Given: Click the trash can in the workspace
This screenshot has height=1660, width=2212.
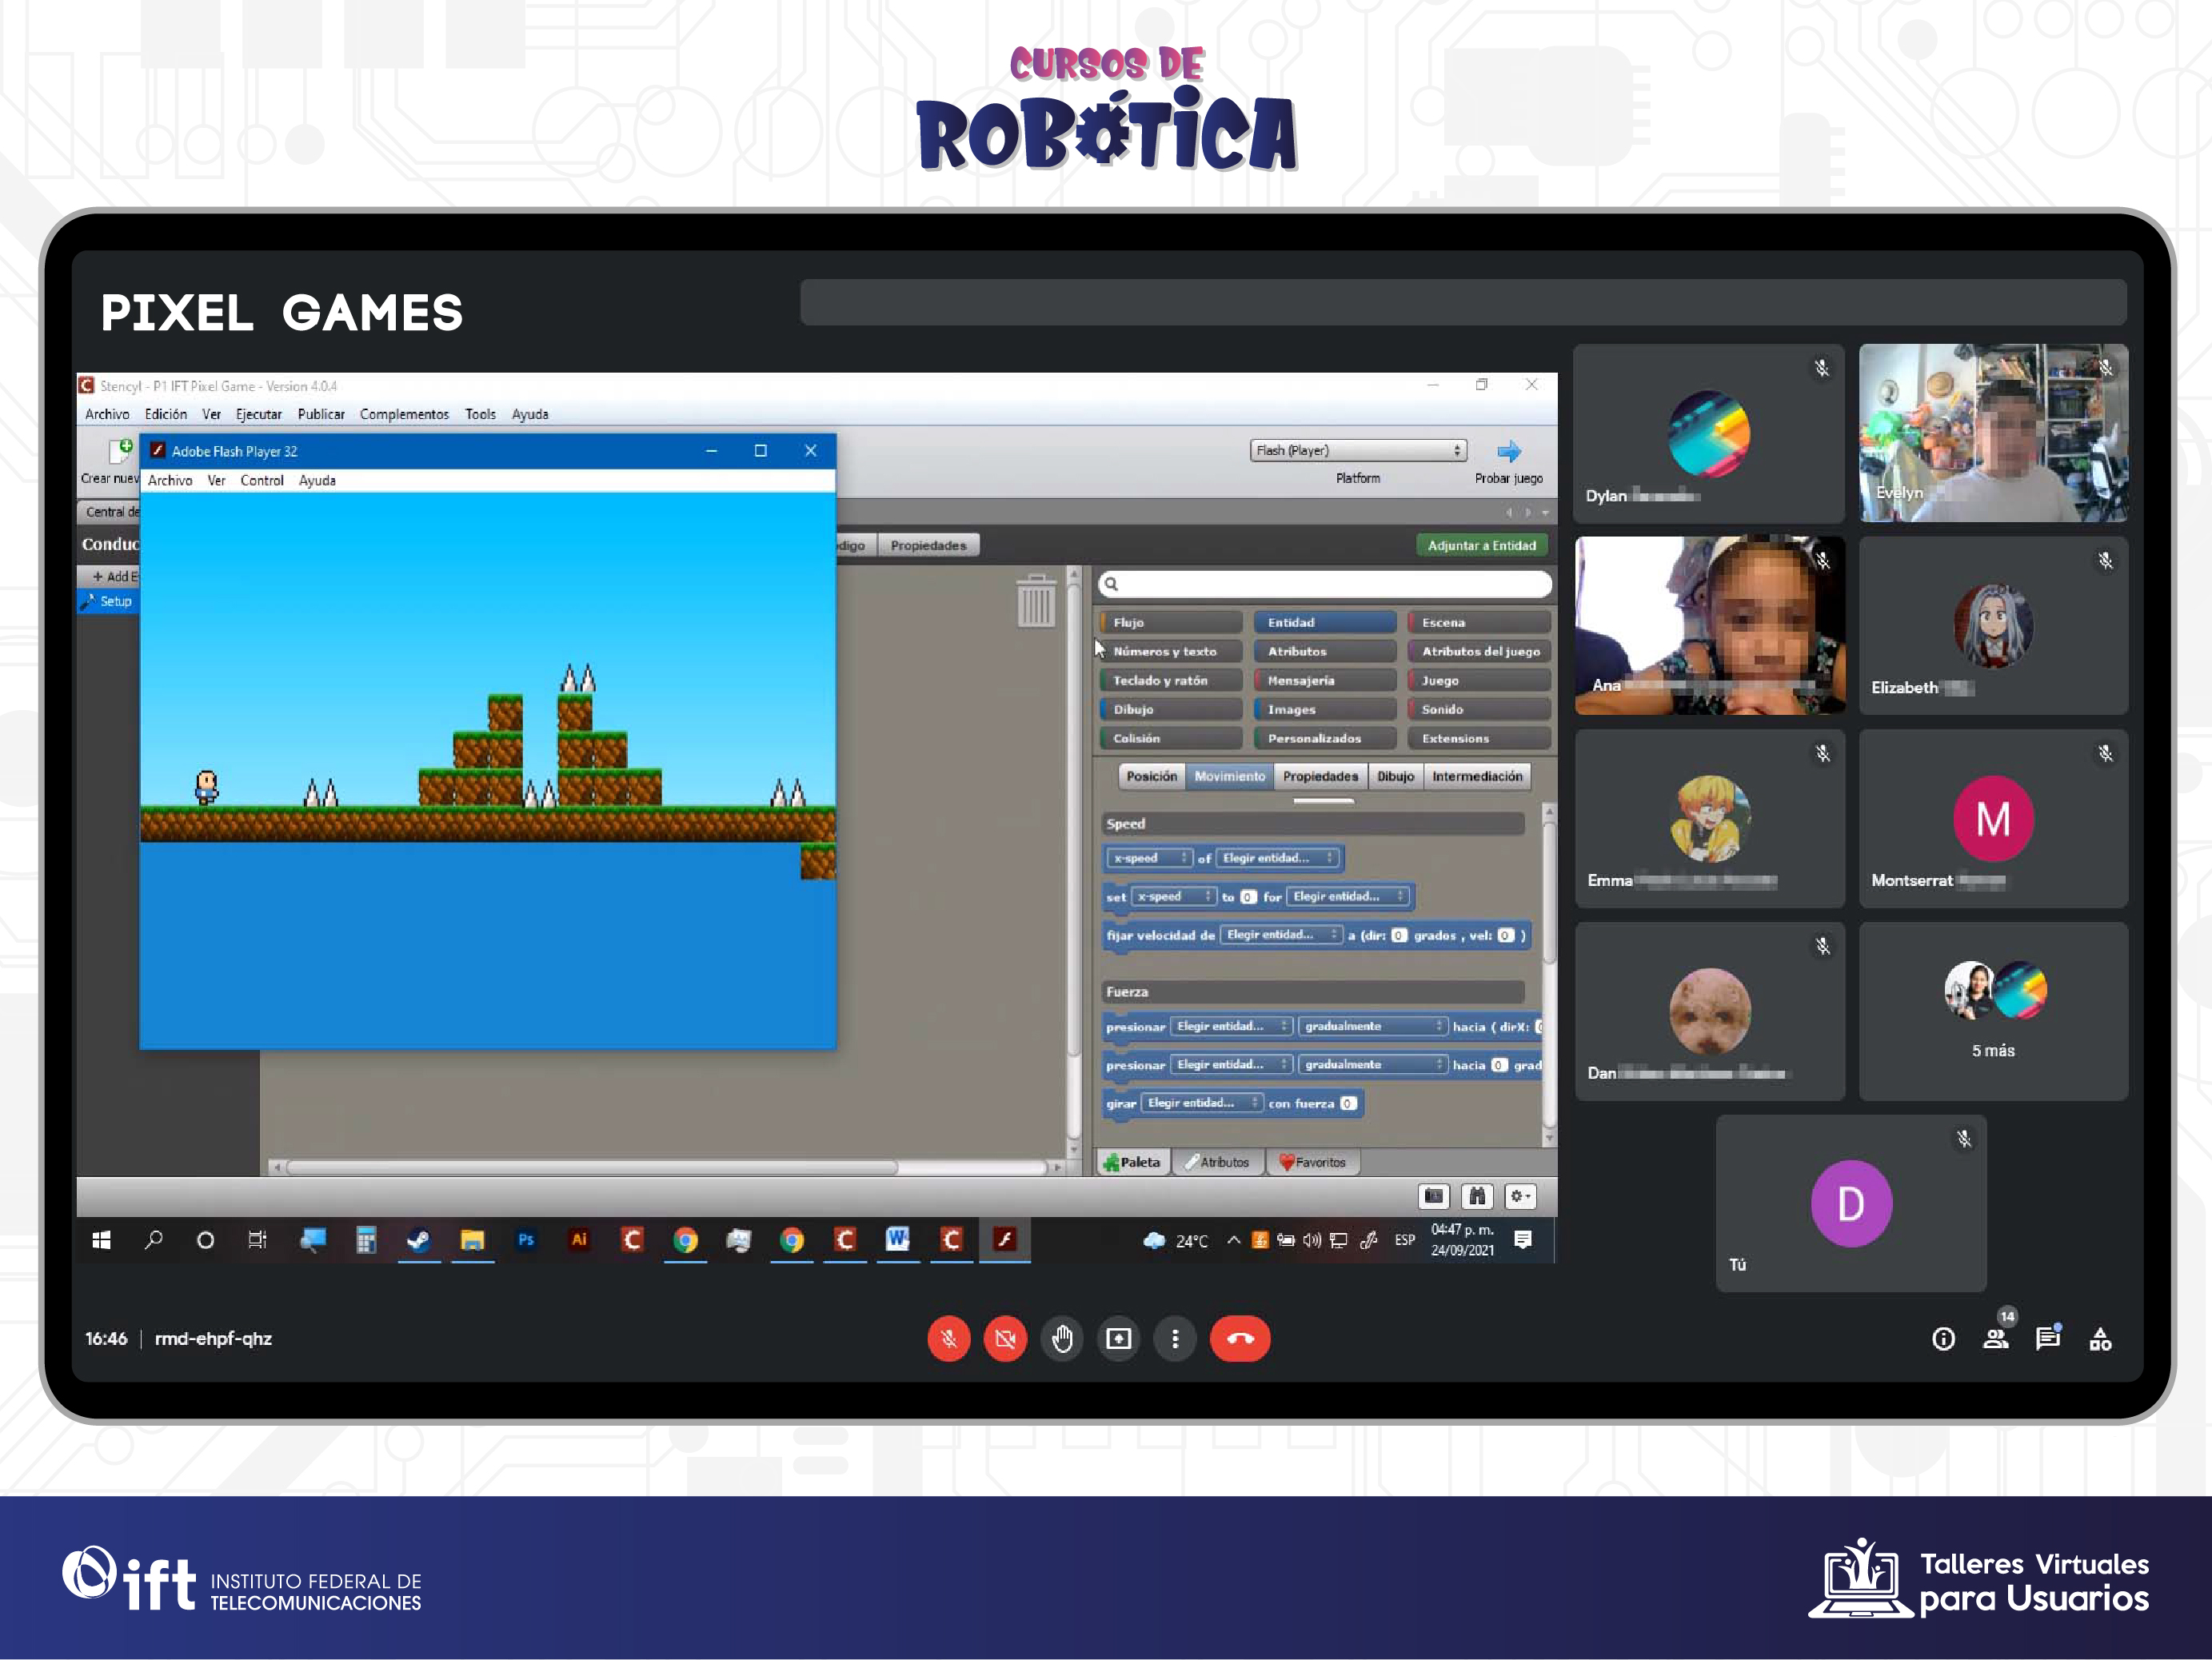Looking at the screenshot, I should pos(1036,601).
